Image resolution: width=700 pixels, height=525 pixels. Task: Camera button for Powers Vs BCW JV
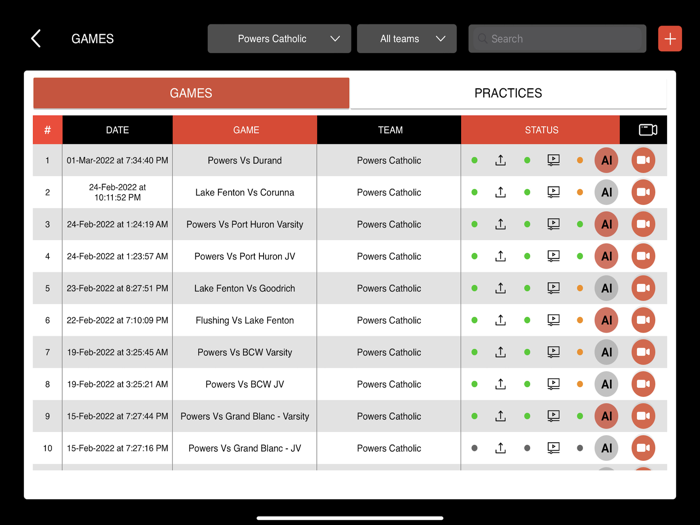click(643, 384)
